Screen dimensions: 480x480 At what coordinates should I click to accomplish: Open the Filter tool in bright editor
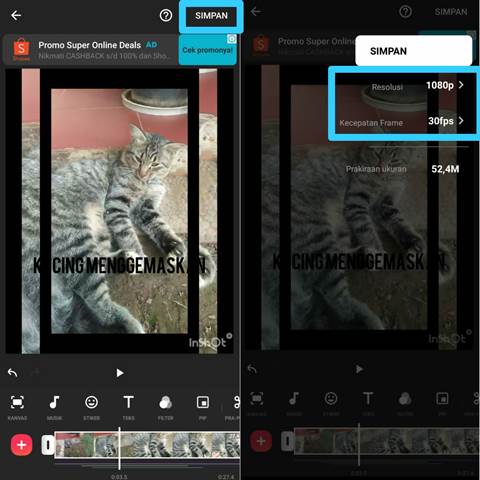pyautogui.click(x=166, y=407)
